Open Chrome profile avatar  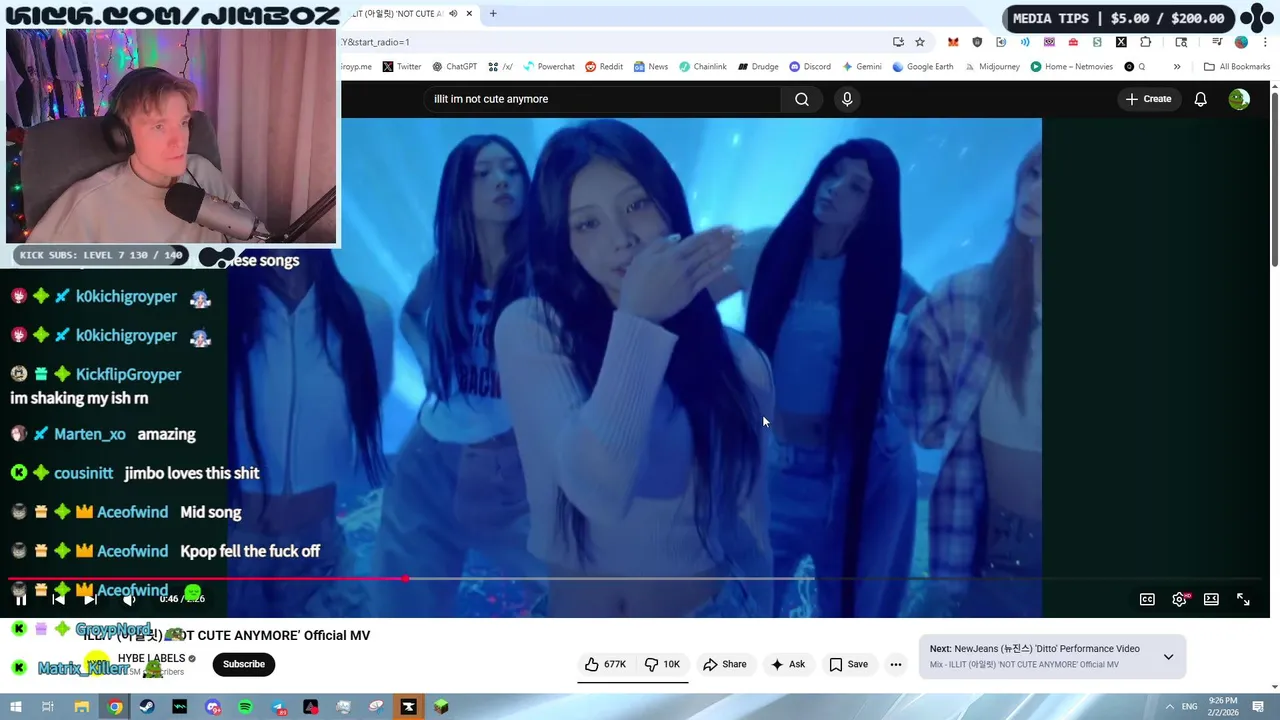coord(1241,42)
